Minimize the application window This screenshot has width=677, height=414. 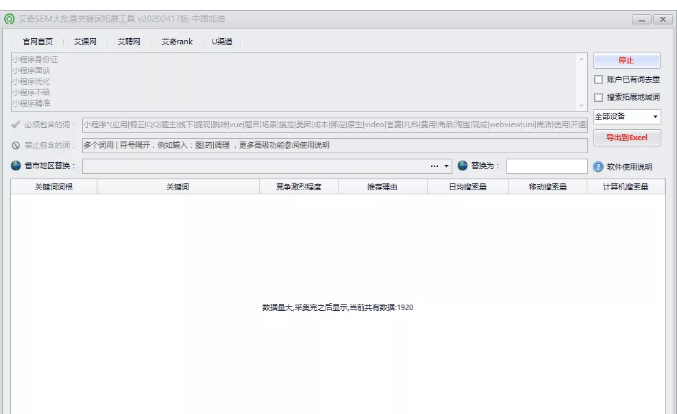pos(642,19)
